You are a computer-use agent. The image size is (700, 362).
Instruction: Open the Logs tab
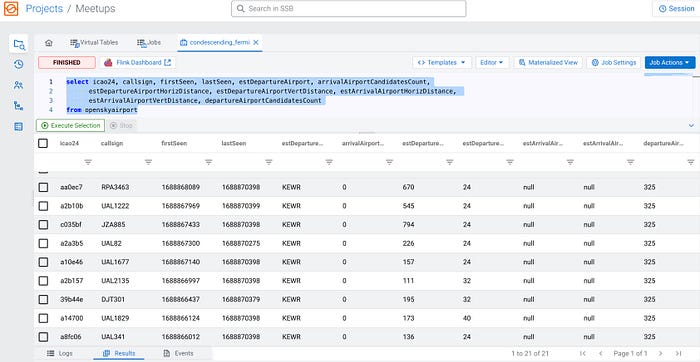pyautogui.click(x=60, y=354)
